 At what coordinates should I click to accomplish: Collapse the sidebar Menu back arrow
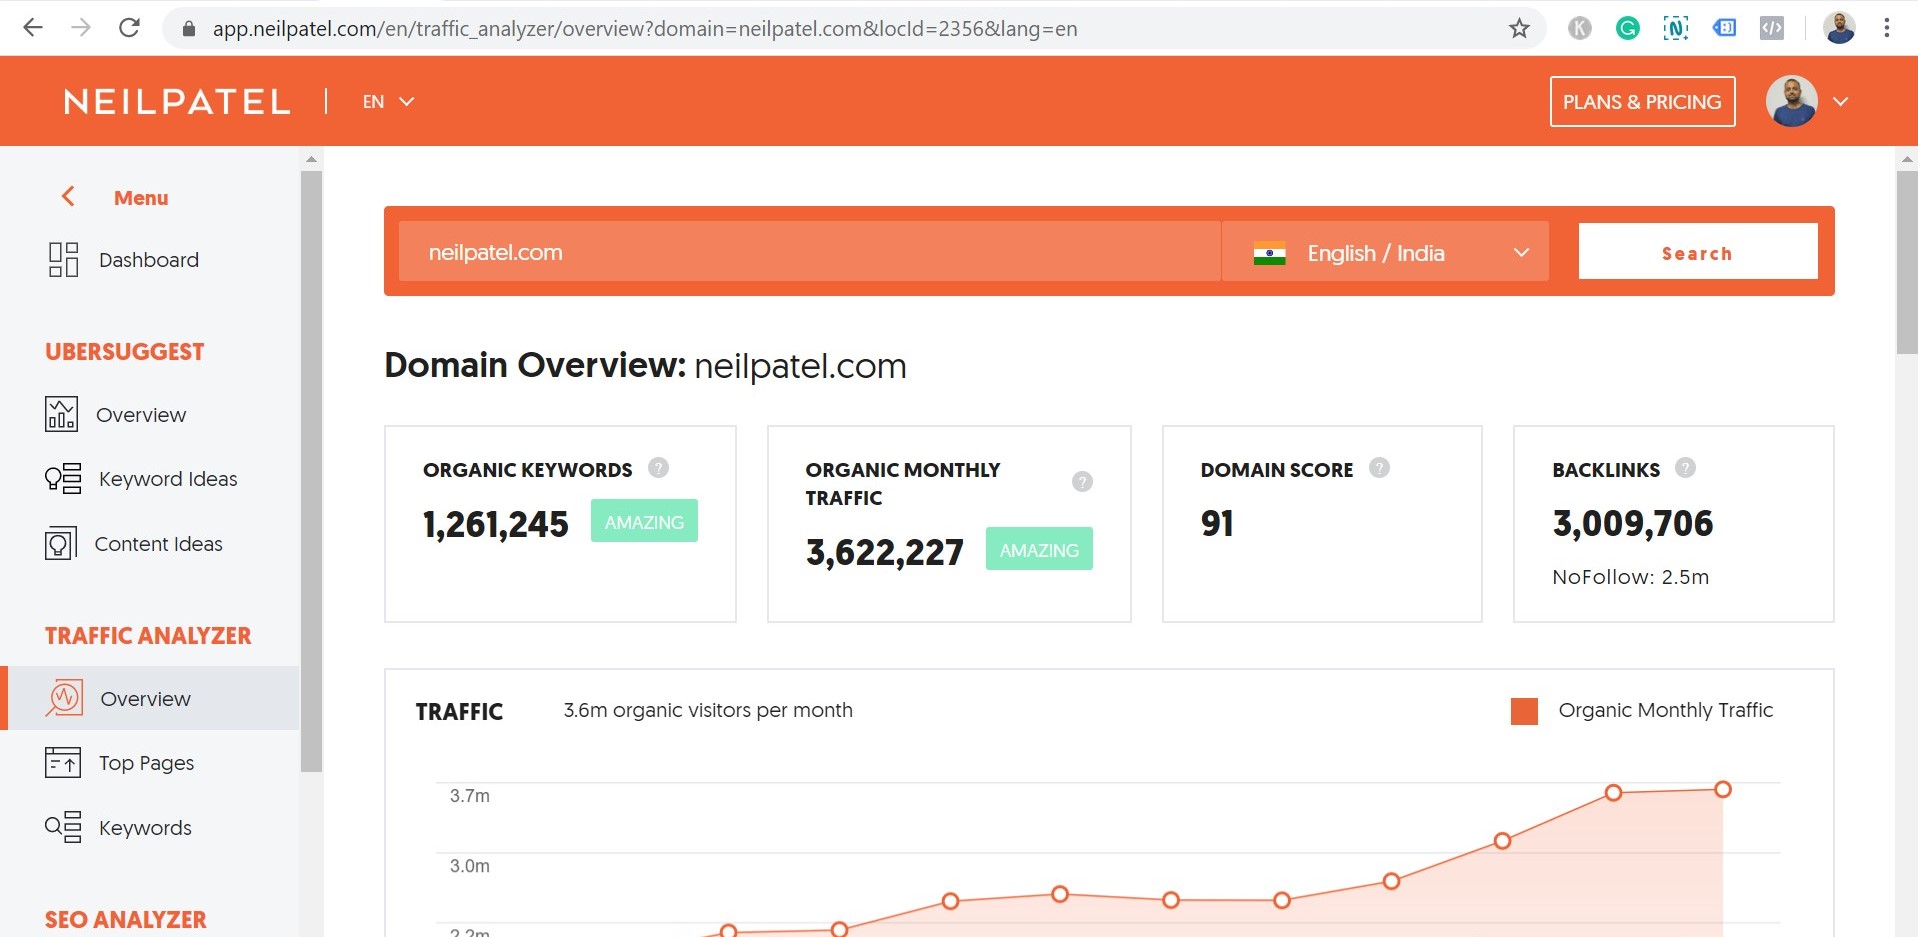pos(68,197)
